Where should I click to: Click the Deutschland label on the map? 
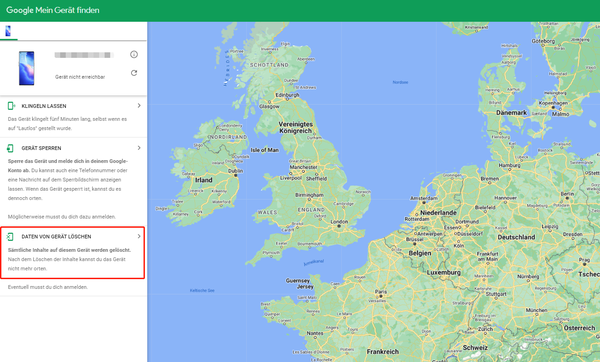(516, 237)
